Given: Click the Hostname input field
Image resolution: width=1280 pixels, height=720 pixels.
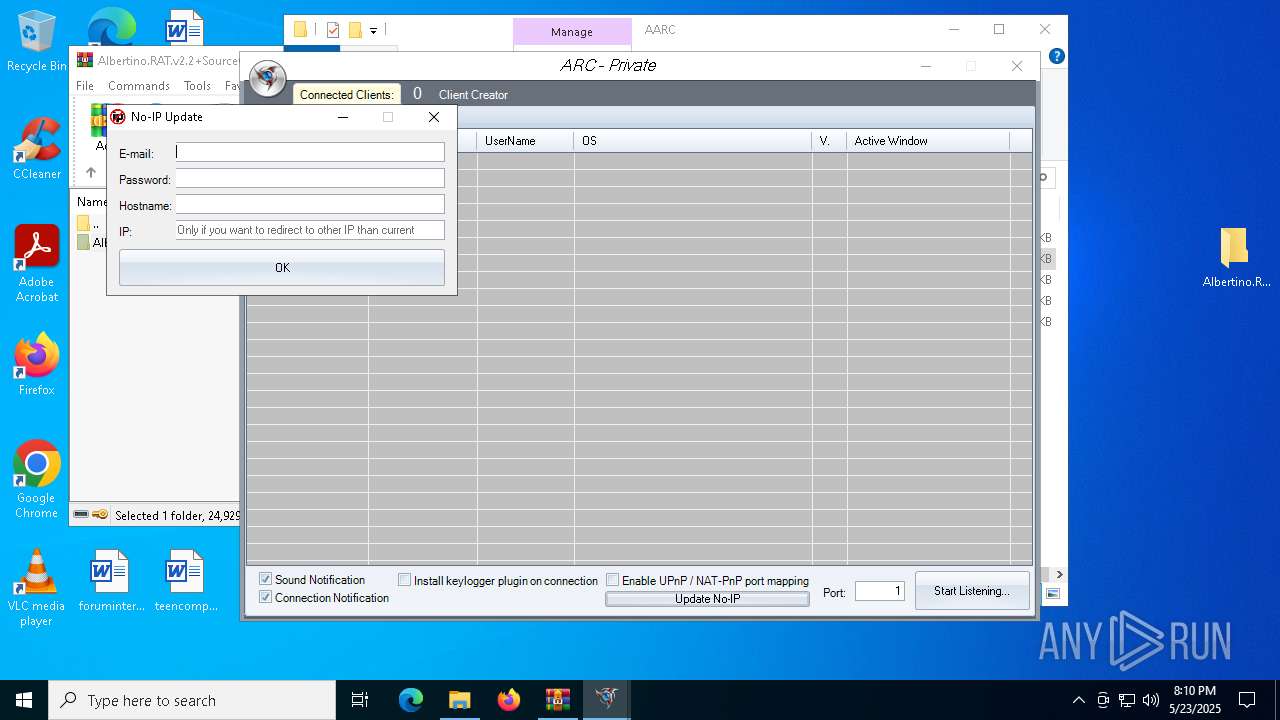Looking at the screenshot, I should tap(310, 204).
